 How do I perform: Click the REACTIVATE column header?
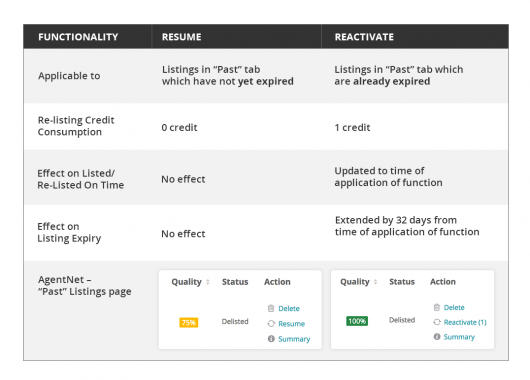point(364,37)
